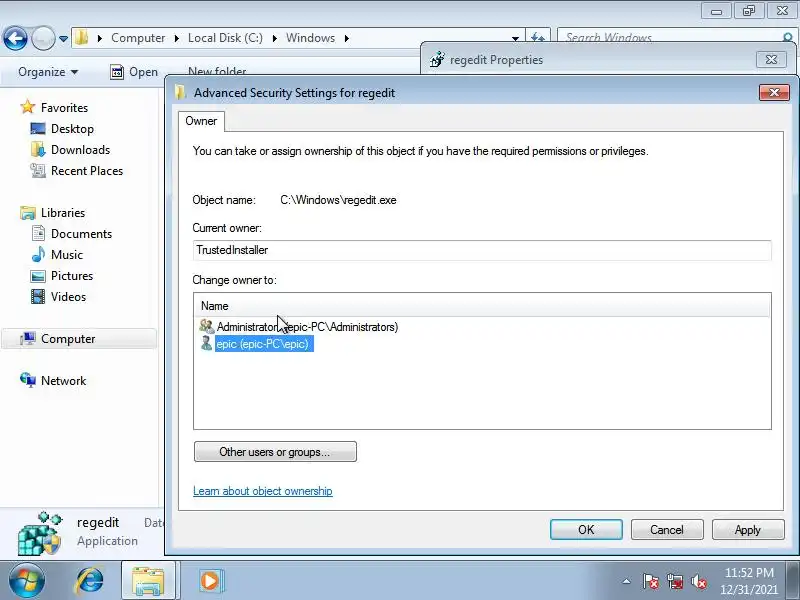Open Desktop in the navigation pane
The width and height of the screenshot is (800, 600).
72,129
